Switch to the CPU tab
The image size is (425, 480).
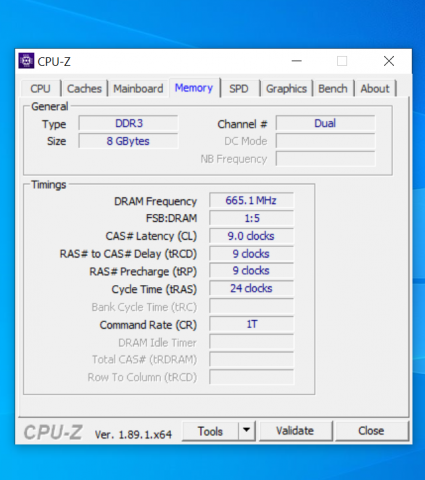point(40,89)
